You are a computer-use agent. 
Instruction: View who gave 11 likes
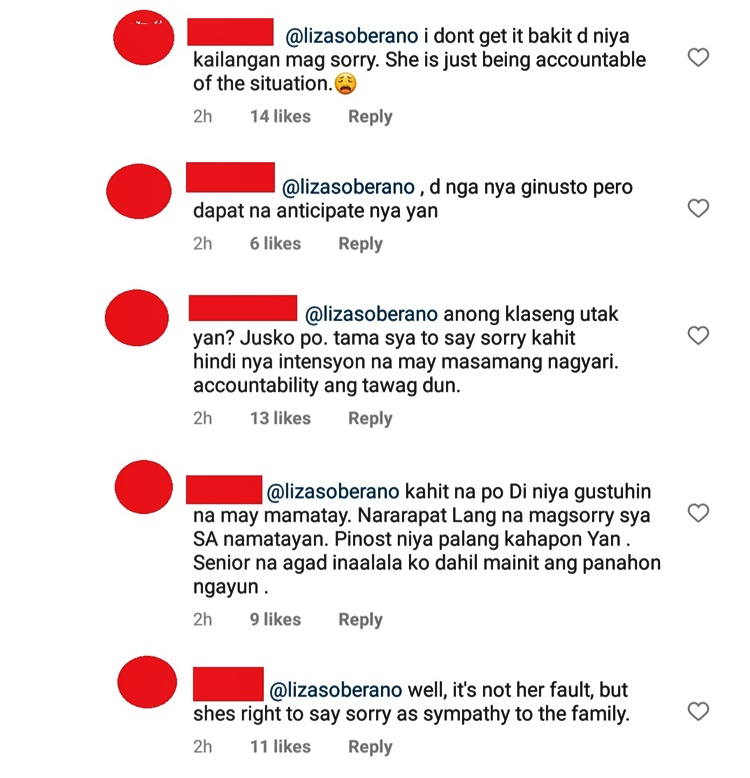(280, 747)
